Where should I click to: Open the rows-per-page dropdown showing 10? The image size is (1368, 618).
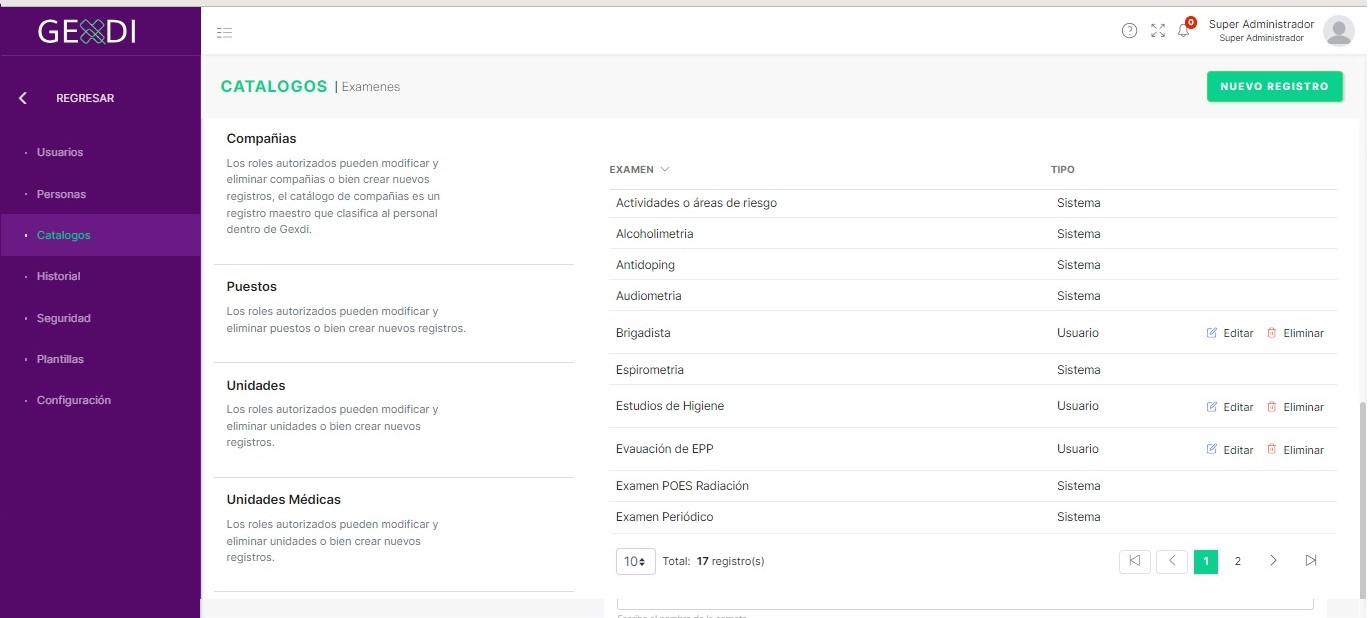pyautogui.click(x=636, y=561)
